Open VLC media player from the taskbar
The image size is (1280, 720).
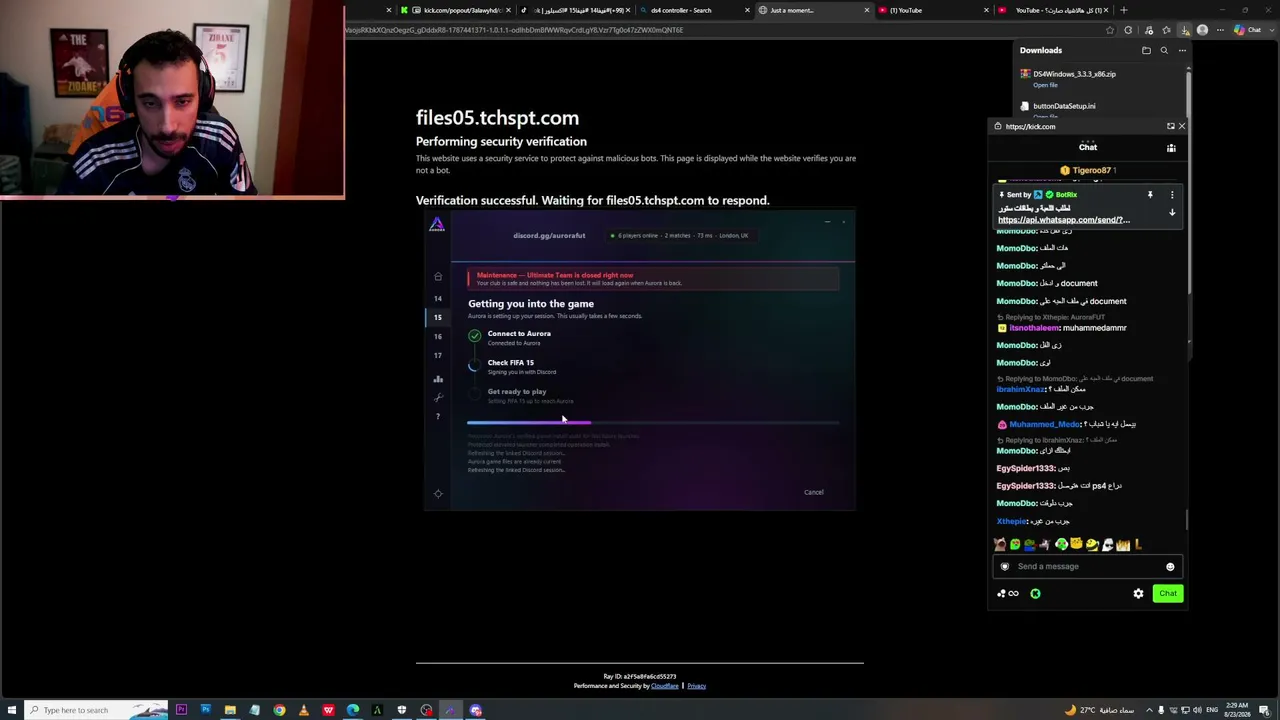click(x=304, y=710)
